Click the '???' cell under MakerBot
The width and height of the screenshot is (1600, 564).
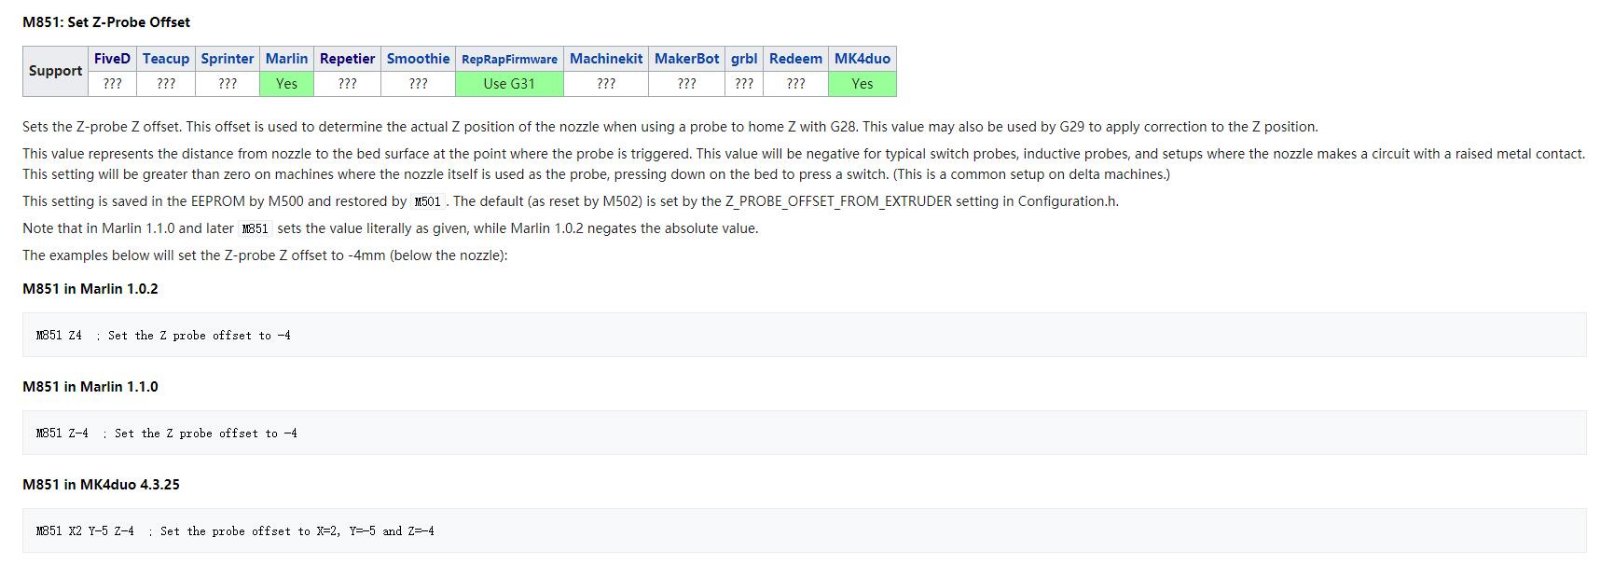(687, 84)
